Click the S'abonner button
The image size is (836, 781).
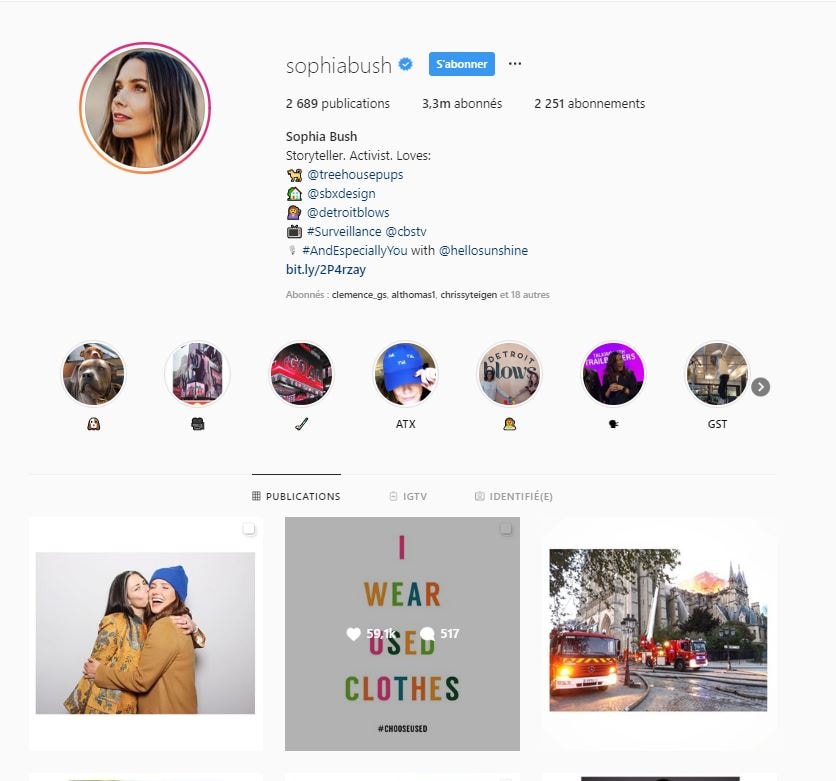[x=462, y=64]
